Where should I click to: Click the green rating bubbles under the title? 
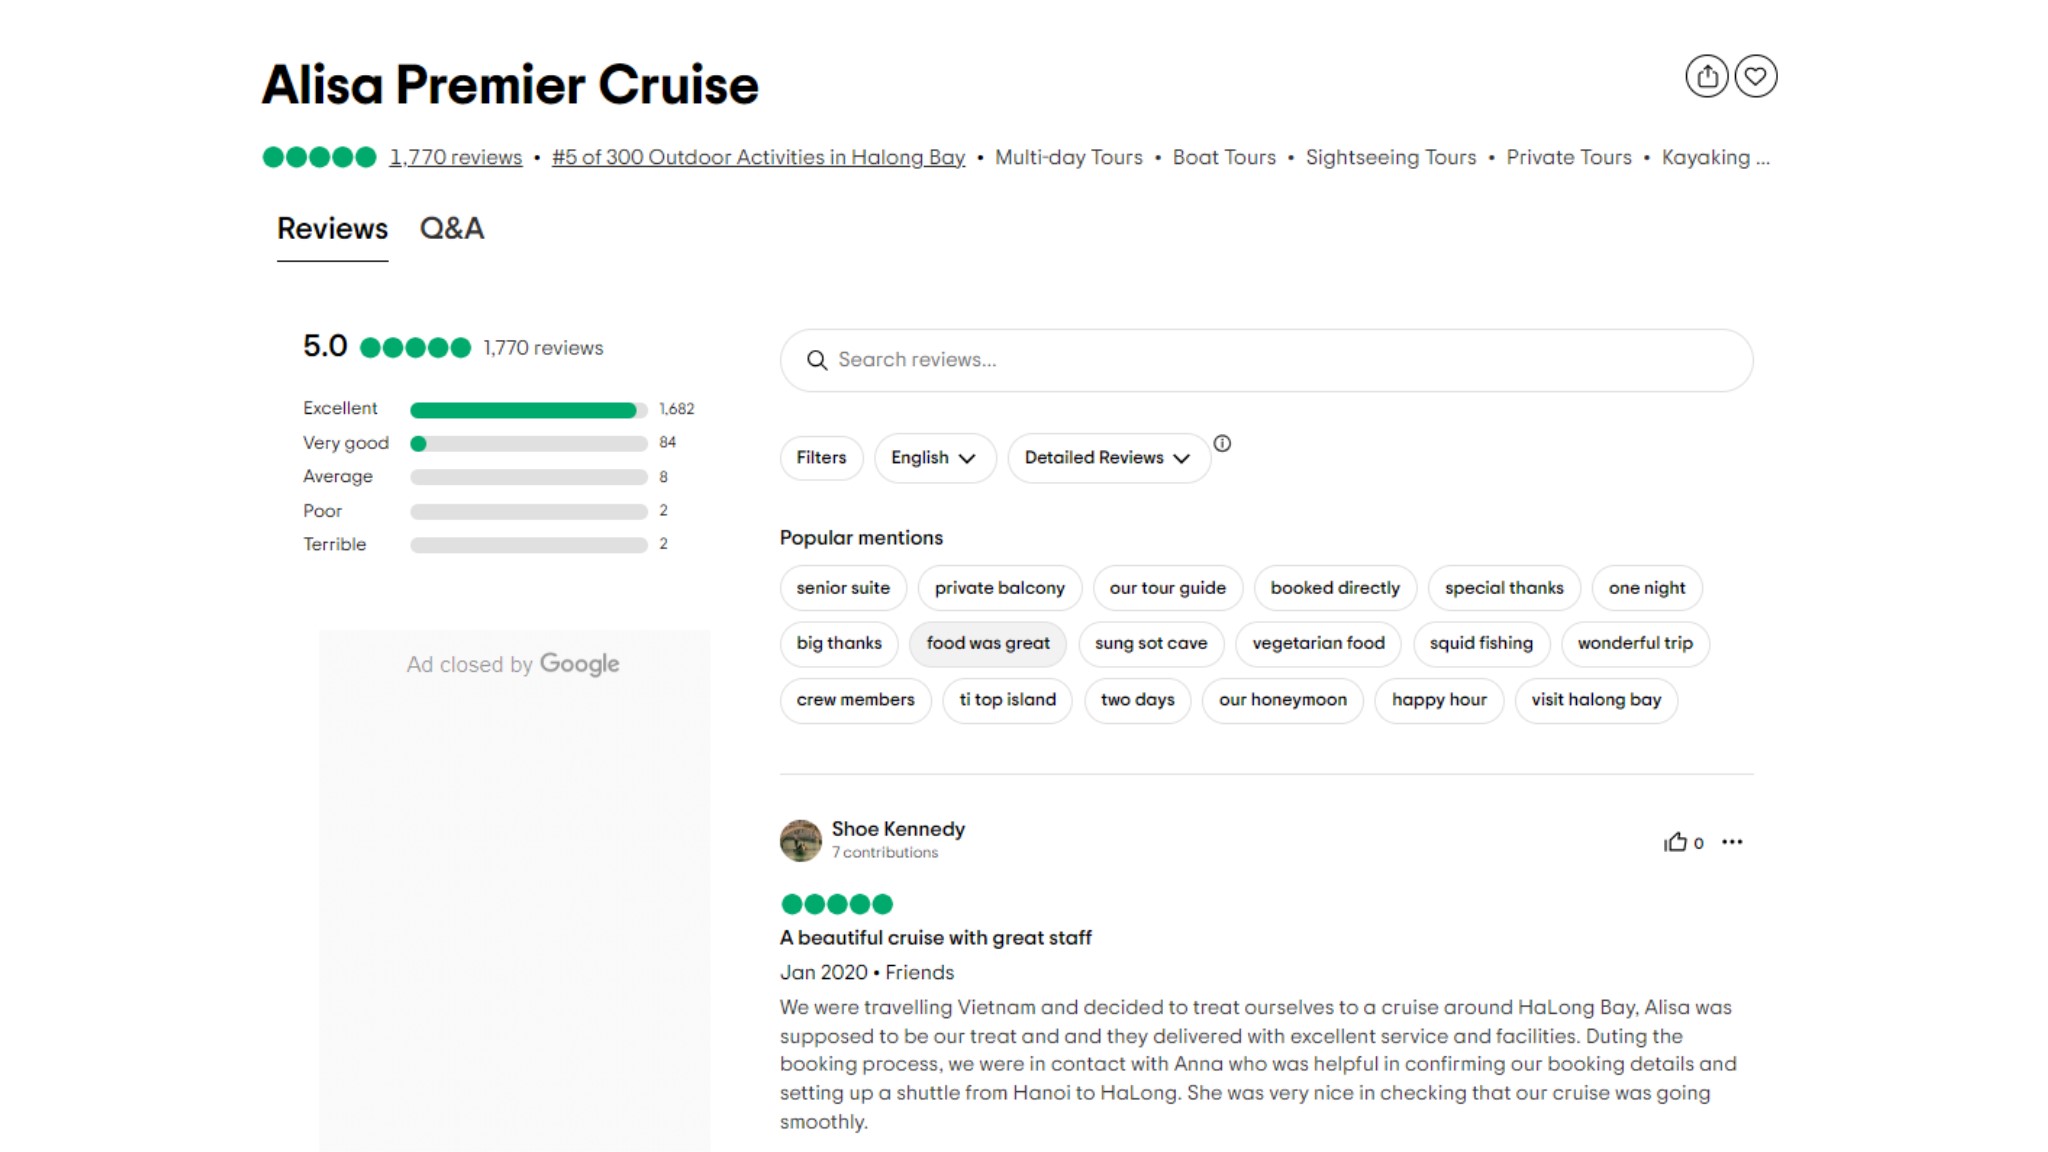click(318, 157)
